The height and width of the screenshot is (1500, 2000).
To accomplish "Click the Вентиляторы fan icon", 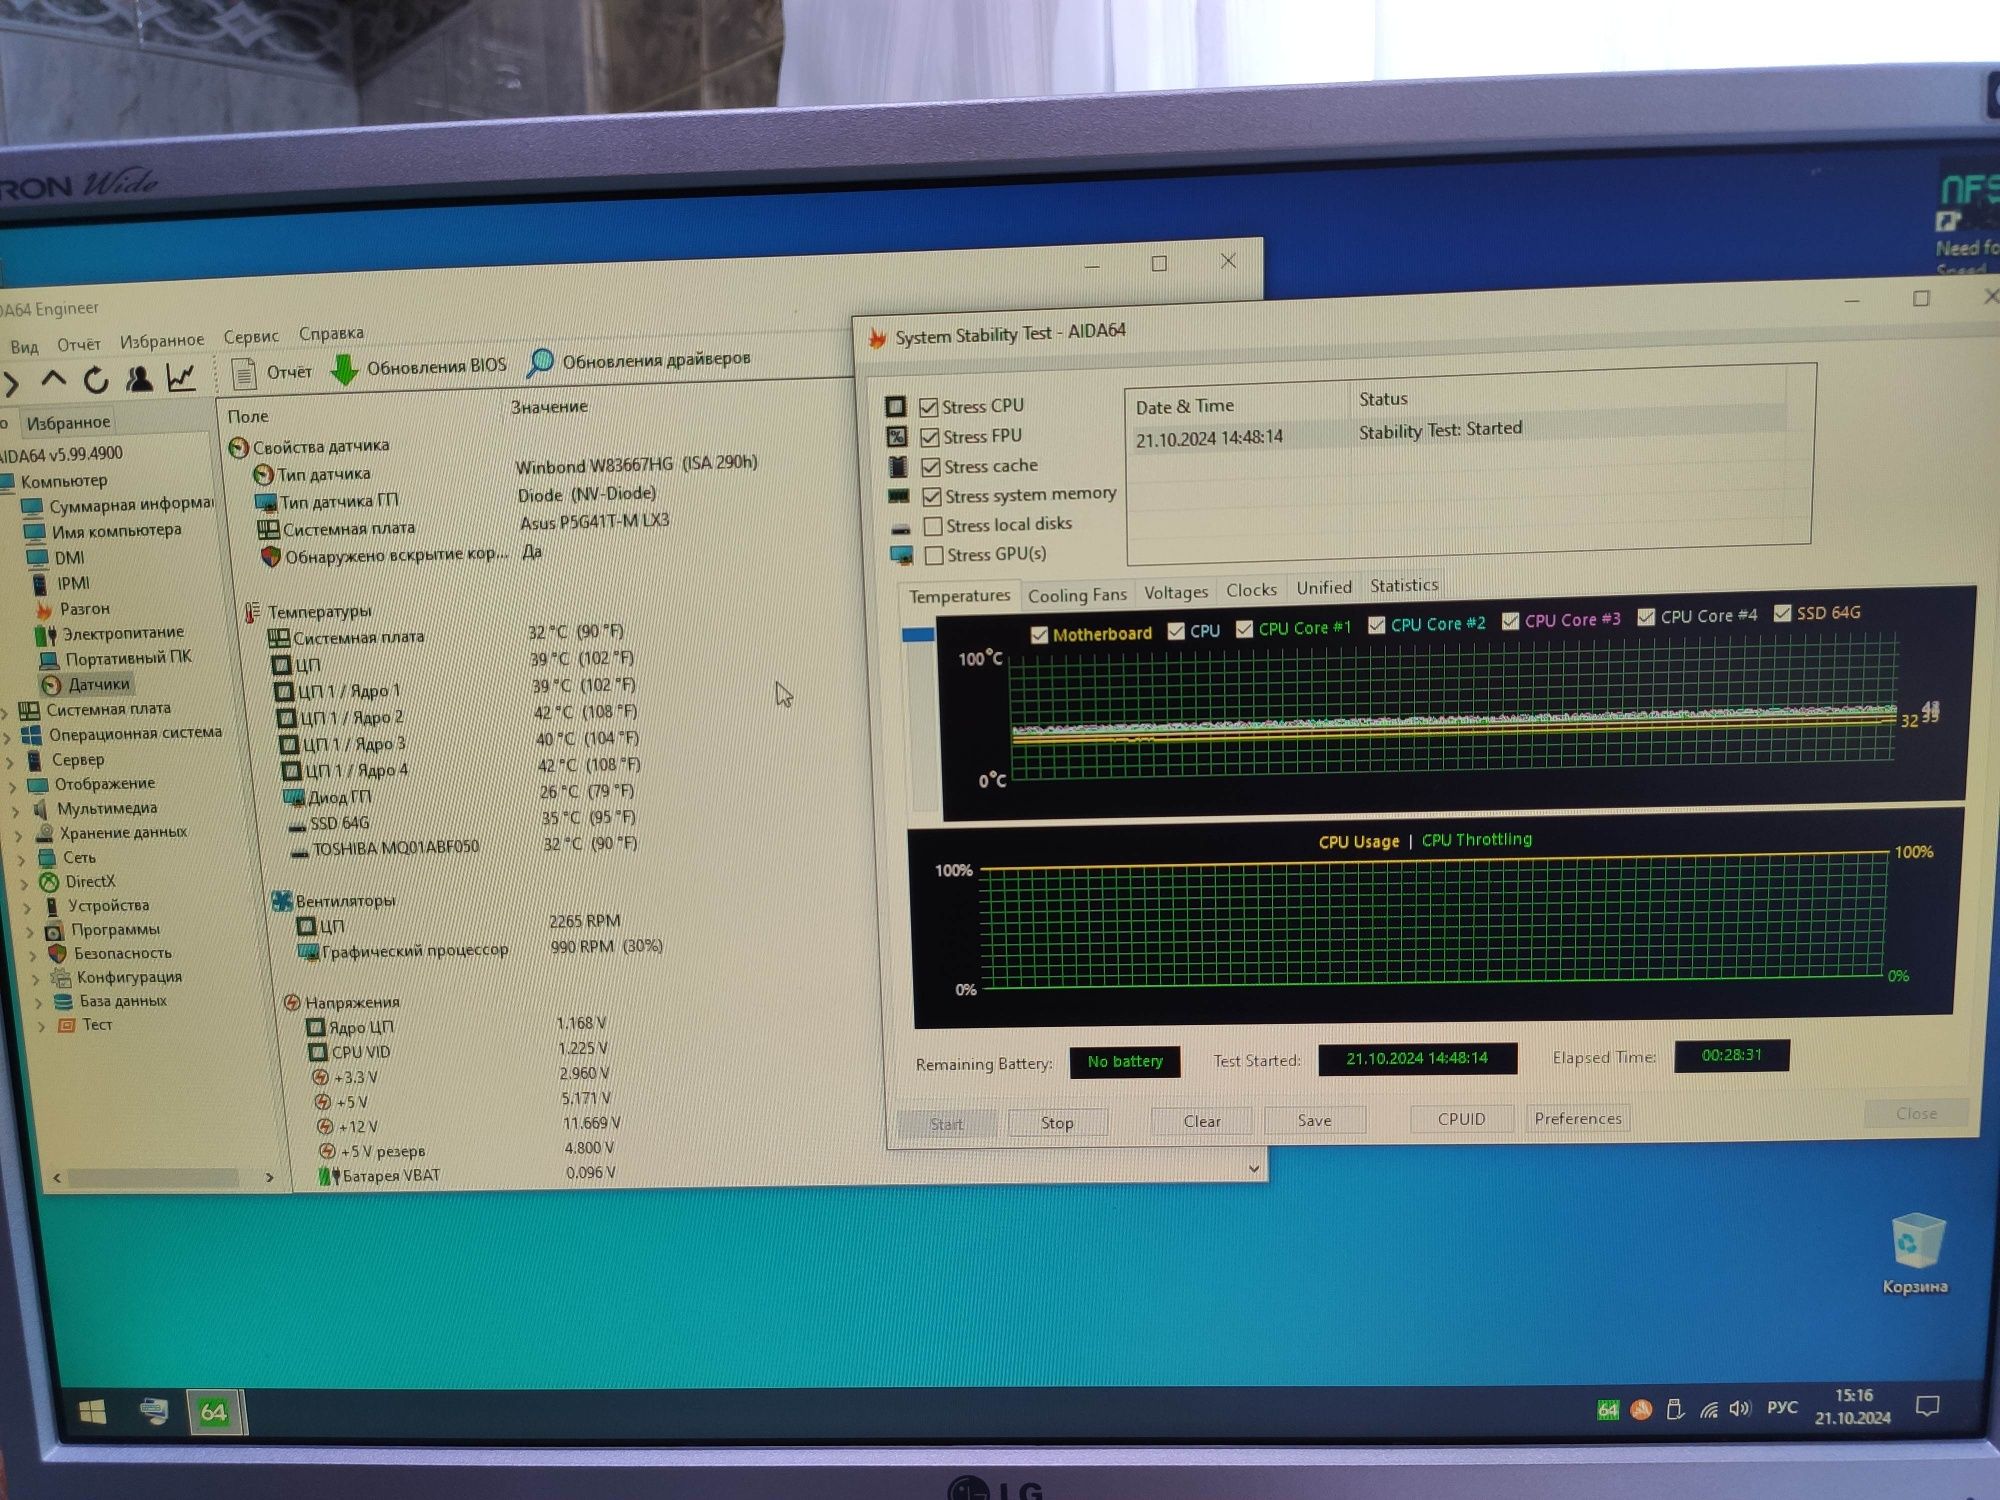I will (x=282, y=901).
